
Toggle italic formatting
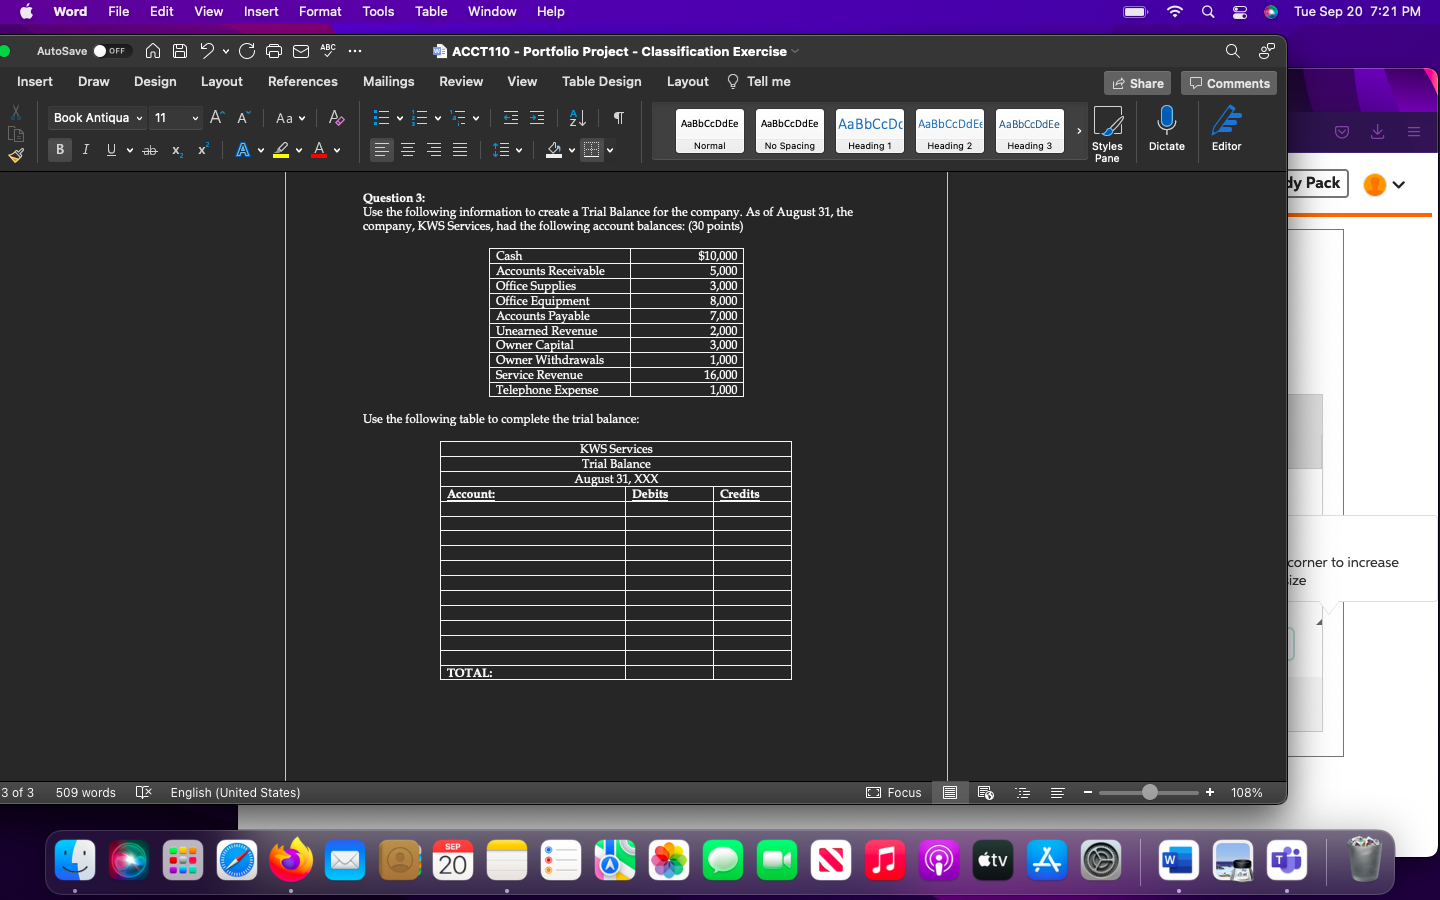point(86,150)
